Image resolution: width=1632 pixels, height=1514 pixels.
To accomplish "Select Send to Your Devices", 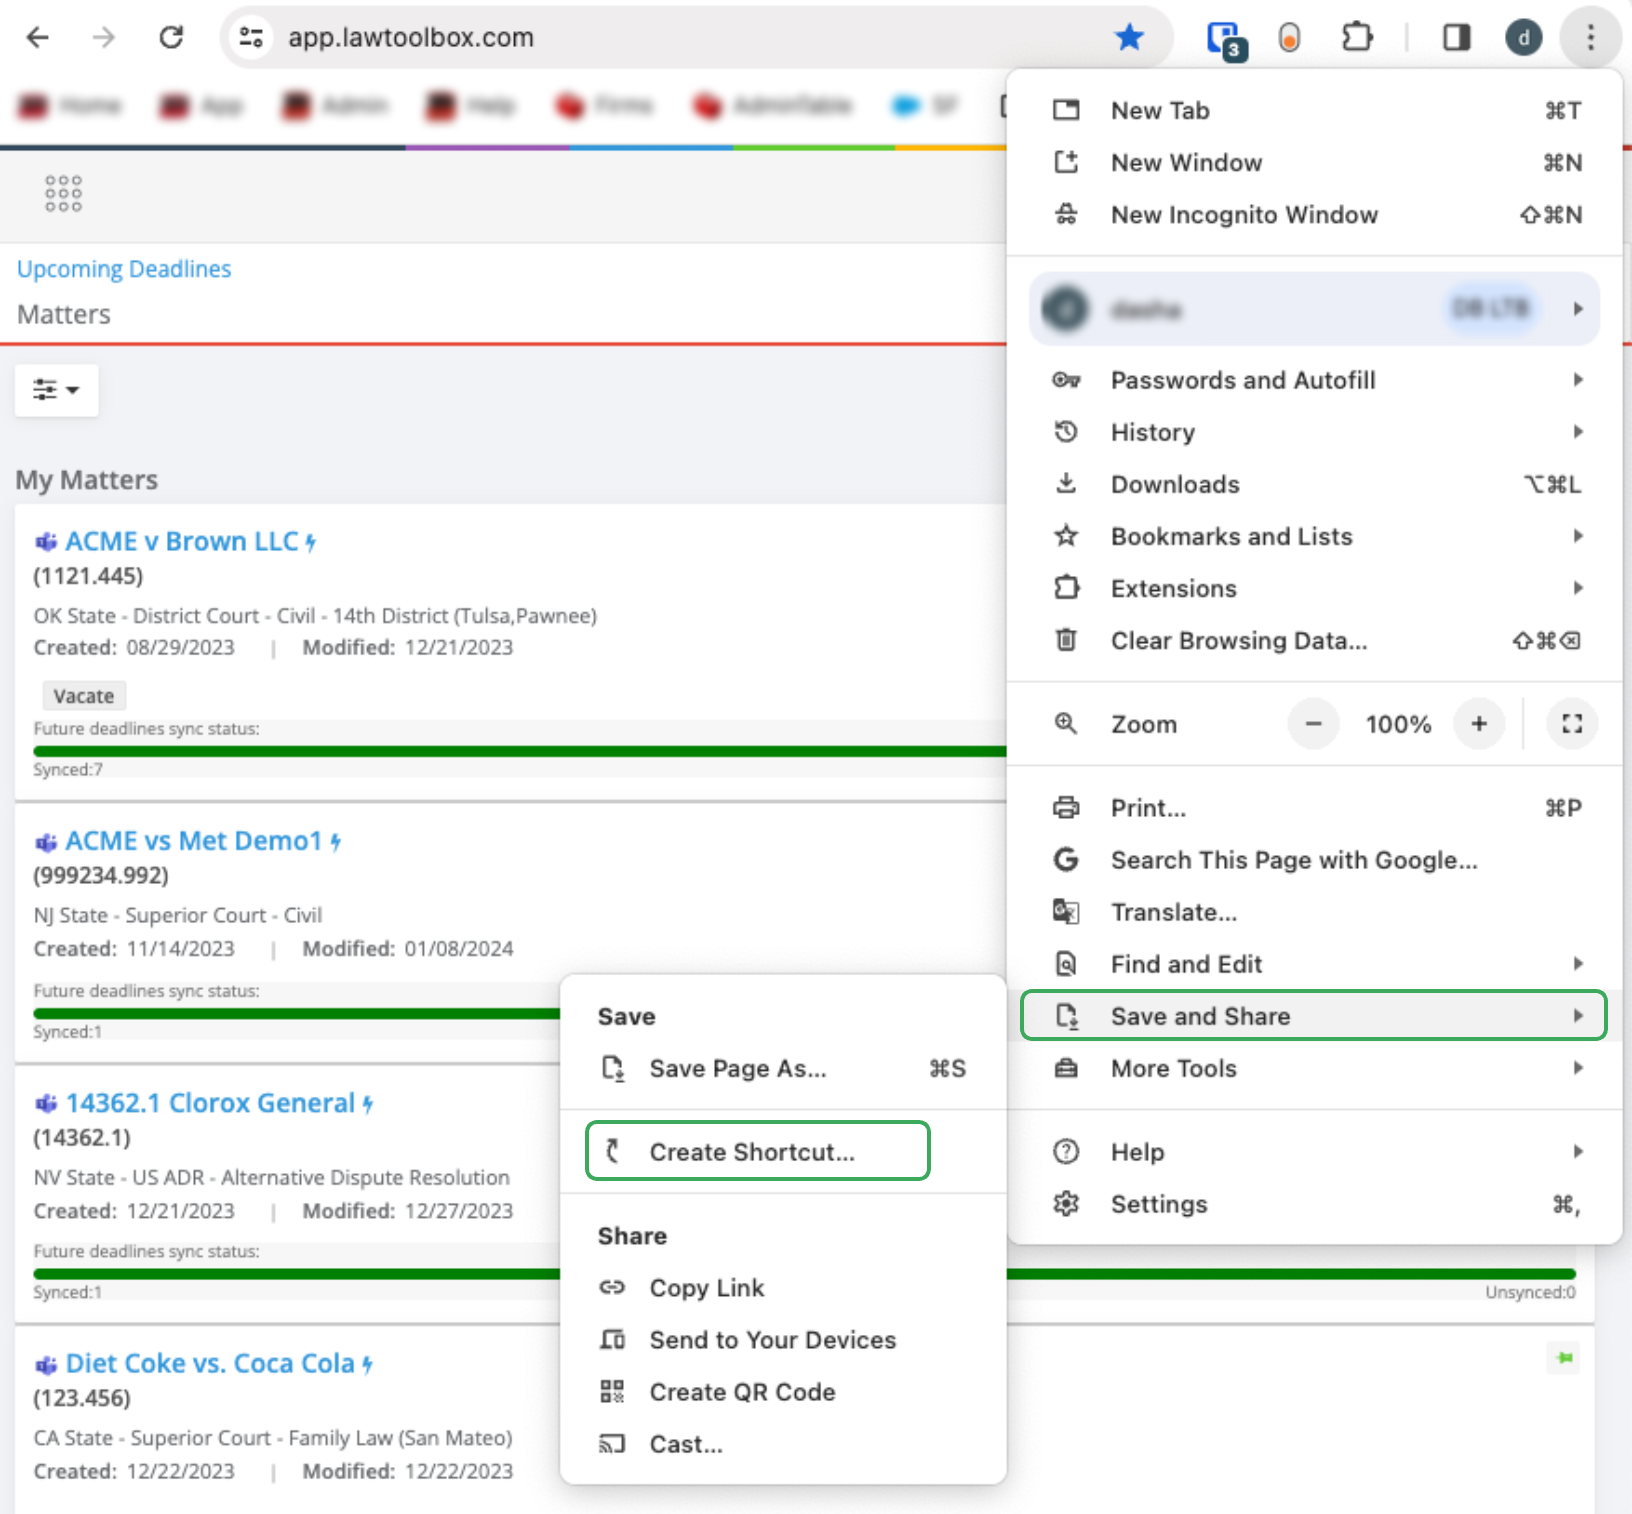I will (x=783, y=1340).
